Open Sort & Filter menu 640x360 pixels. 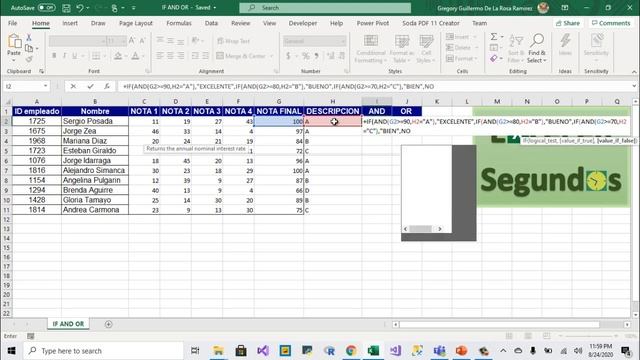(x=516, y=49)
